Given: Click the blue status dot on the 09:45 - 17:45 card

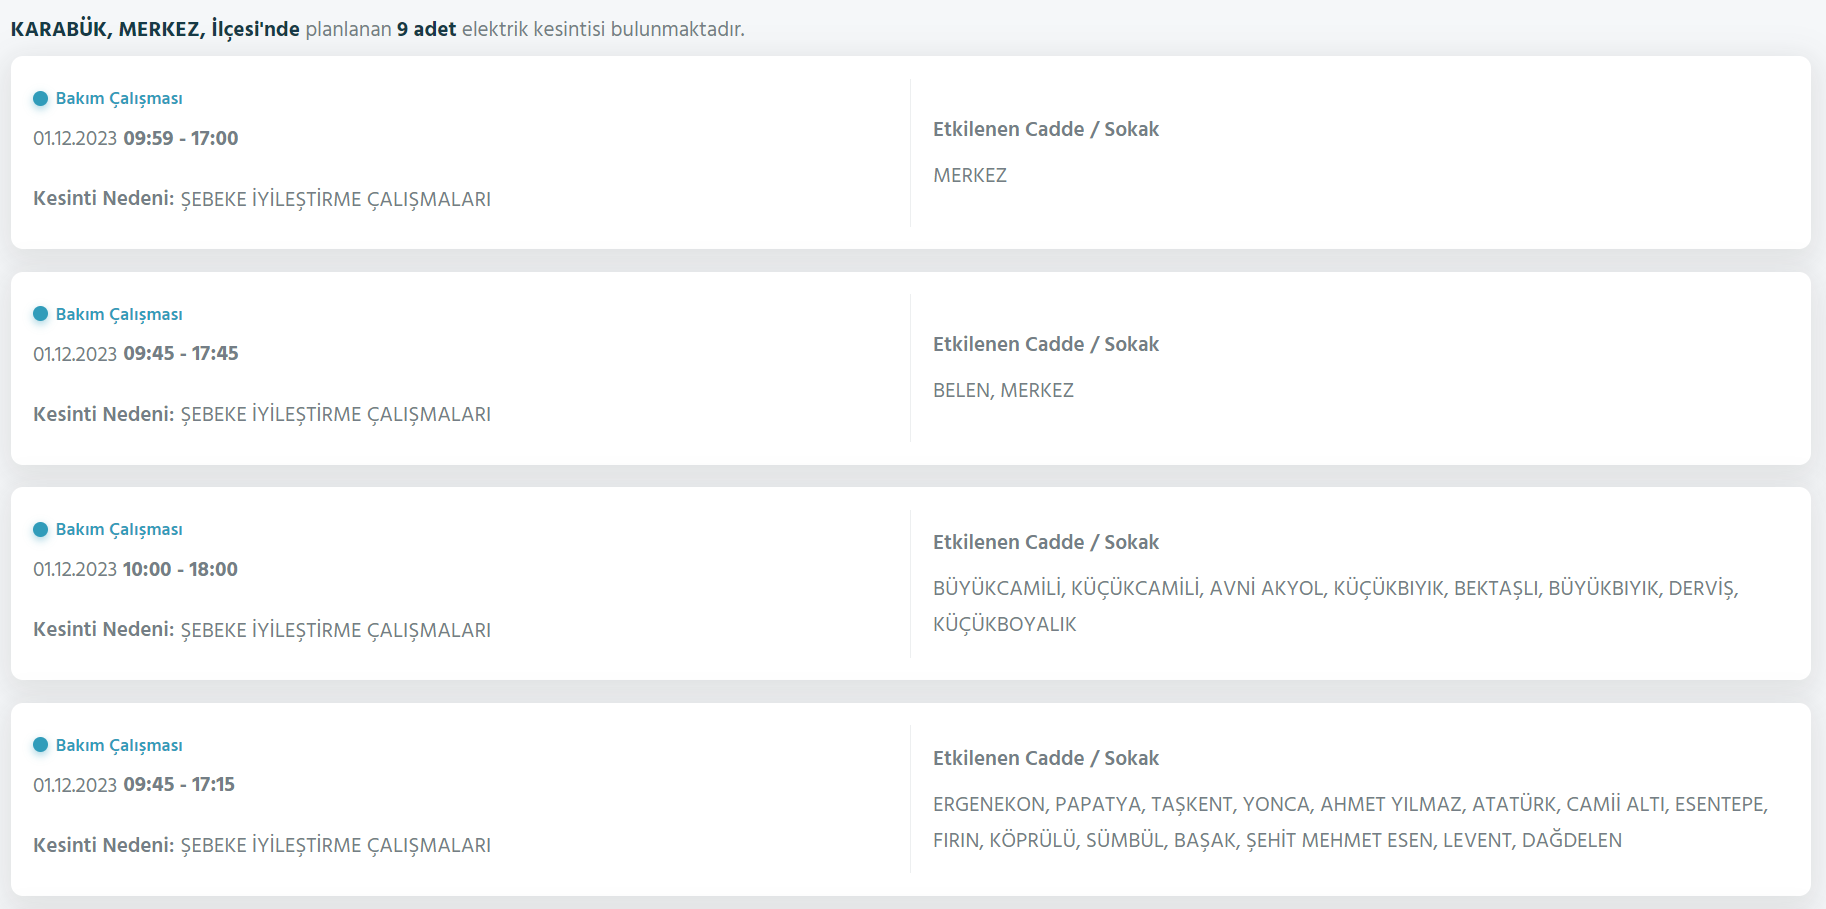Looking at the screenshot, I should click(x=40, y=314).
